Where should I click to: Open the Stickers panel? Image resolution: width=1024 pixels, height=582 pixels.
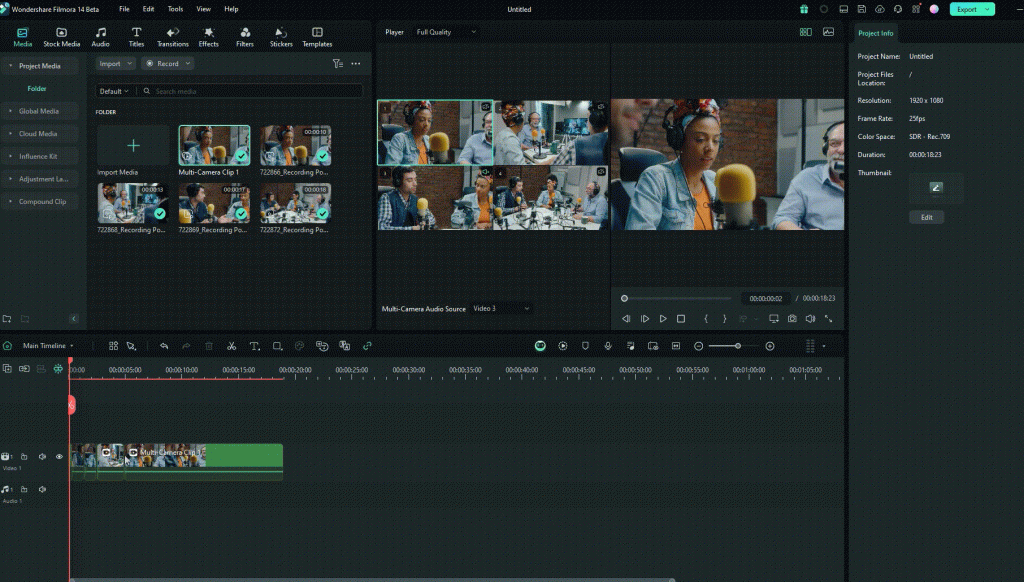[281, 37]
